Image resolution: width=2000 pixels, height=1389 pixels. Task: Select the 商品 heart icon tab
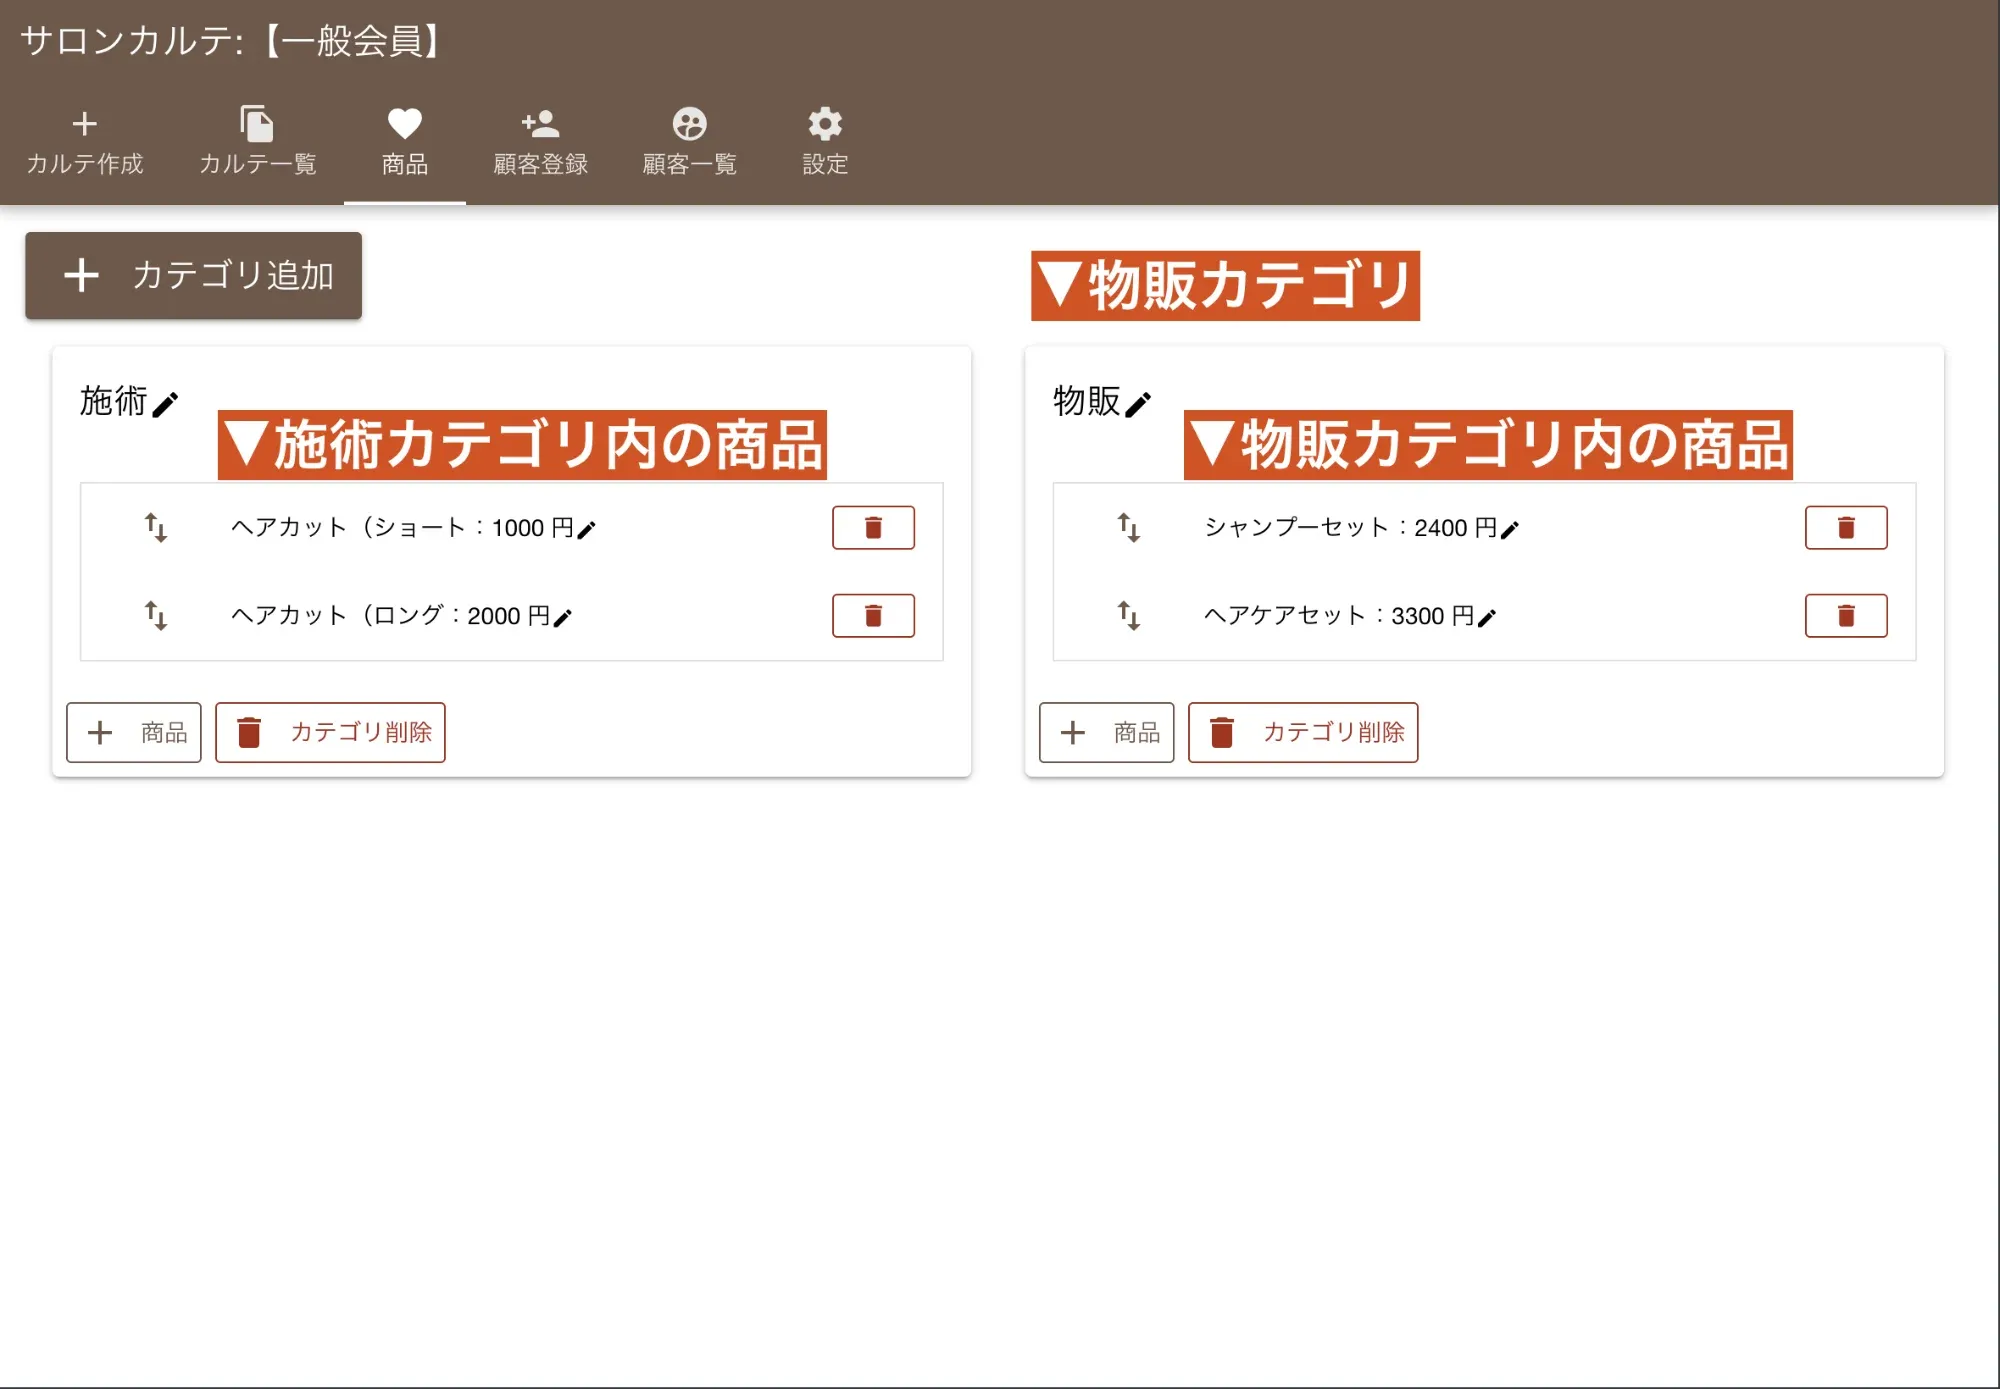(x=403, y=140)
